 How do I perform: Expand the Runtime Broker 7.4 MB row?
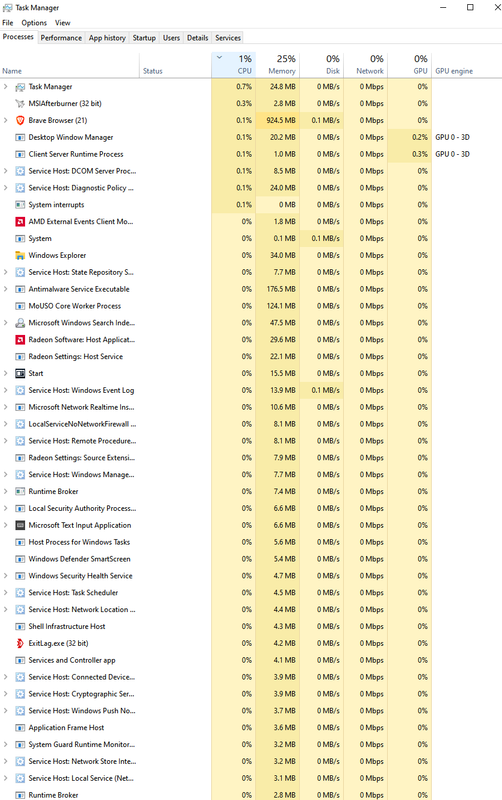click(6, 491)
